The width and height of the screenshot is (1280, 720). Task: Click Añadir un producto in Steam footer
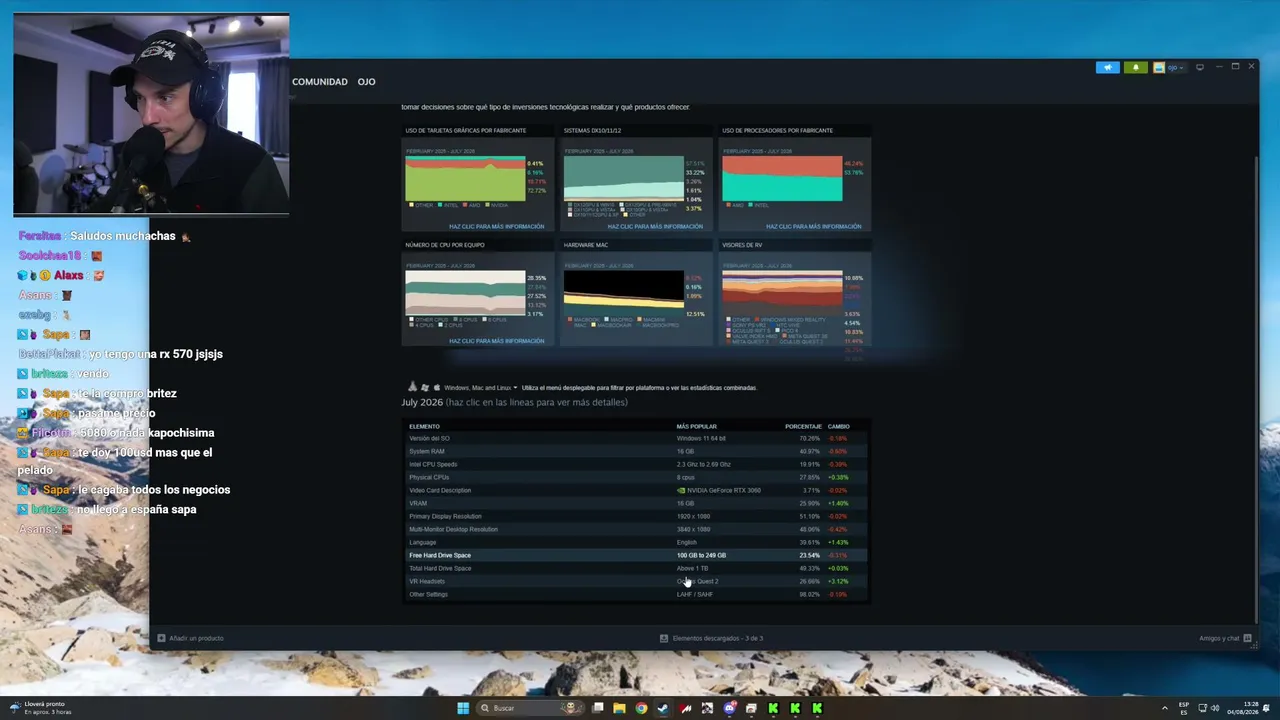point(190,638)
